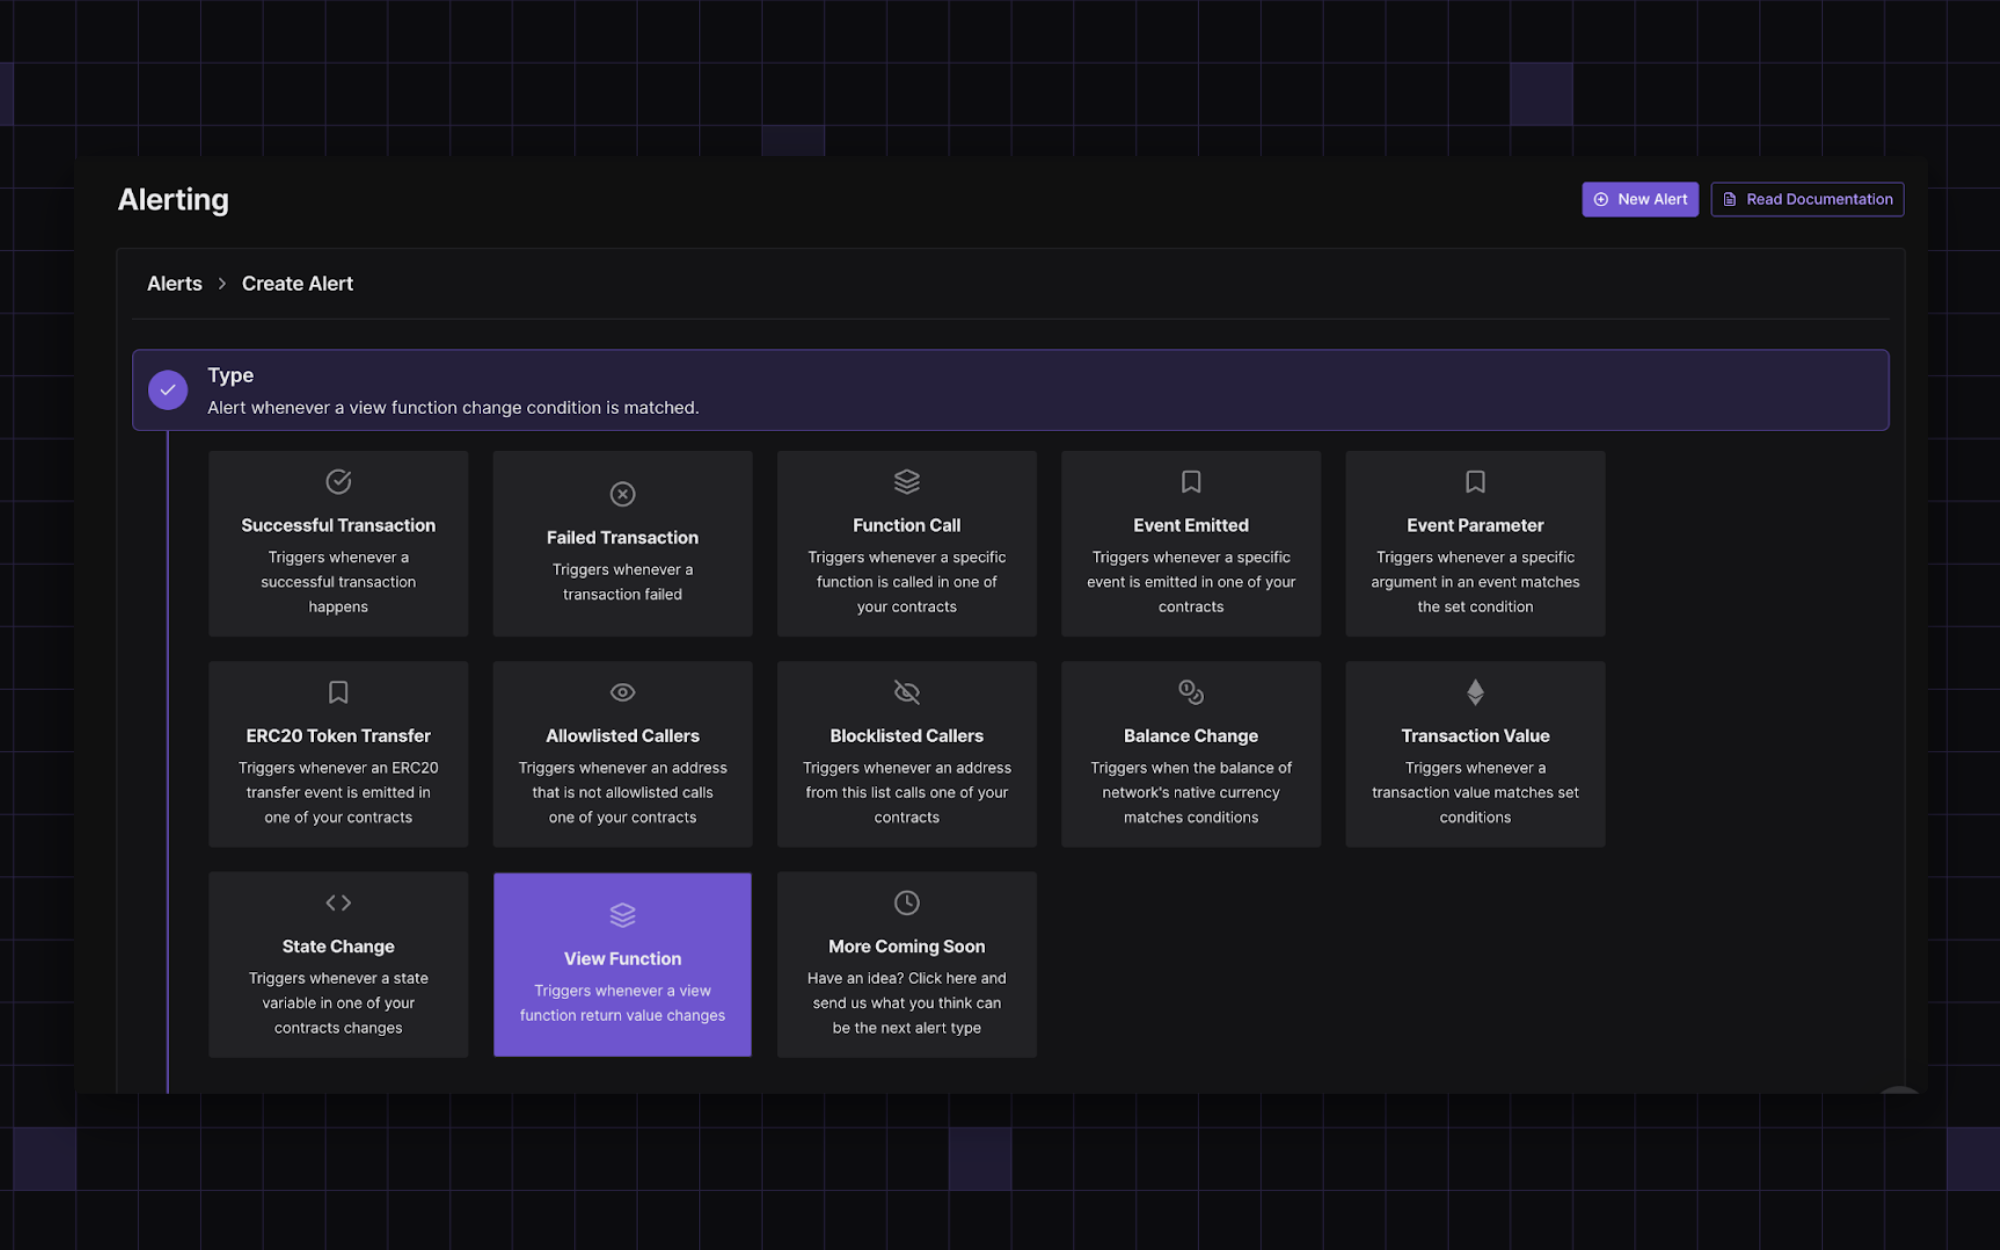Go back to Alerts breadcrumb
The image size is (2000, 1250).
click(x=174, y=284)
